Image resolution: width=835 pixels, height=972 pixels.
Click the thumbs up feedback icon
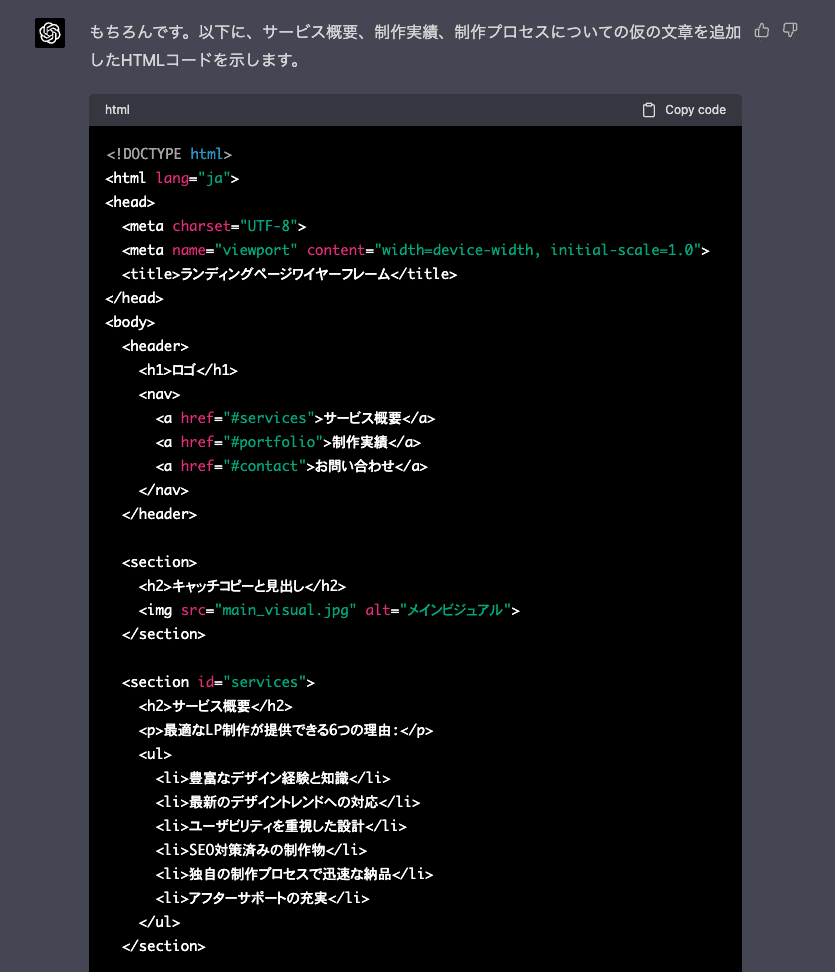(x=762, y=30)
